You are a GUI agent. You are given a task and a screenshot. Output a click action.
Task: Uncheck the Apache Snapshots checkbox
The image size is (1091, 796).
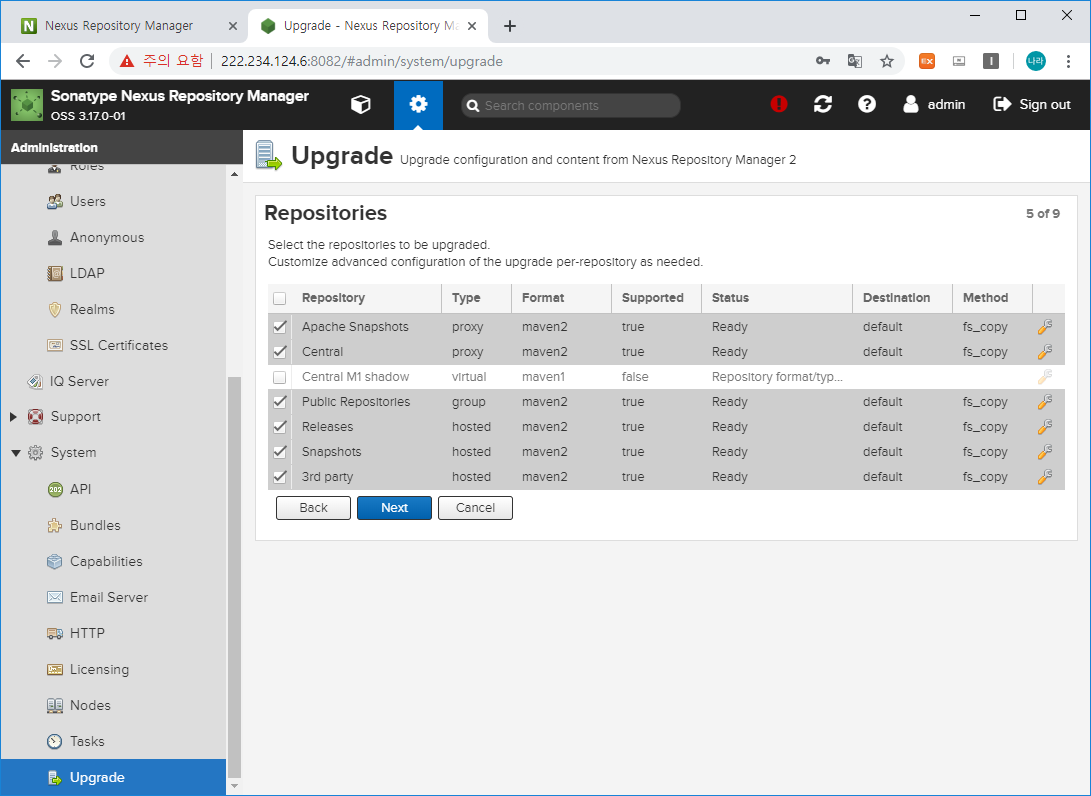pos(280,326)
